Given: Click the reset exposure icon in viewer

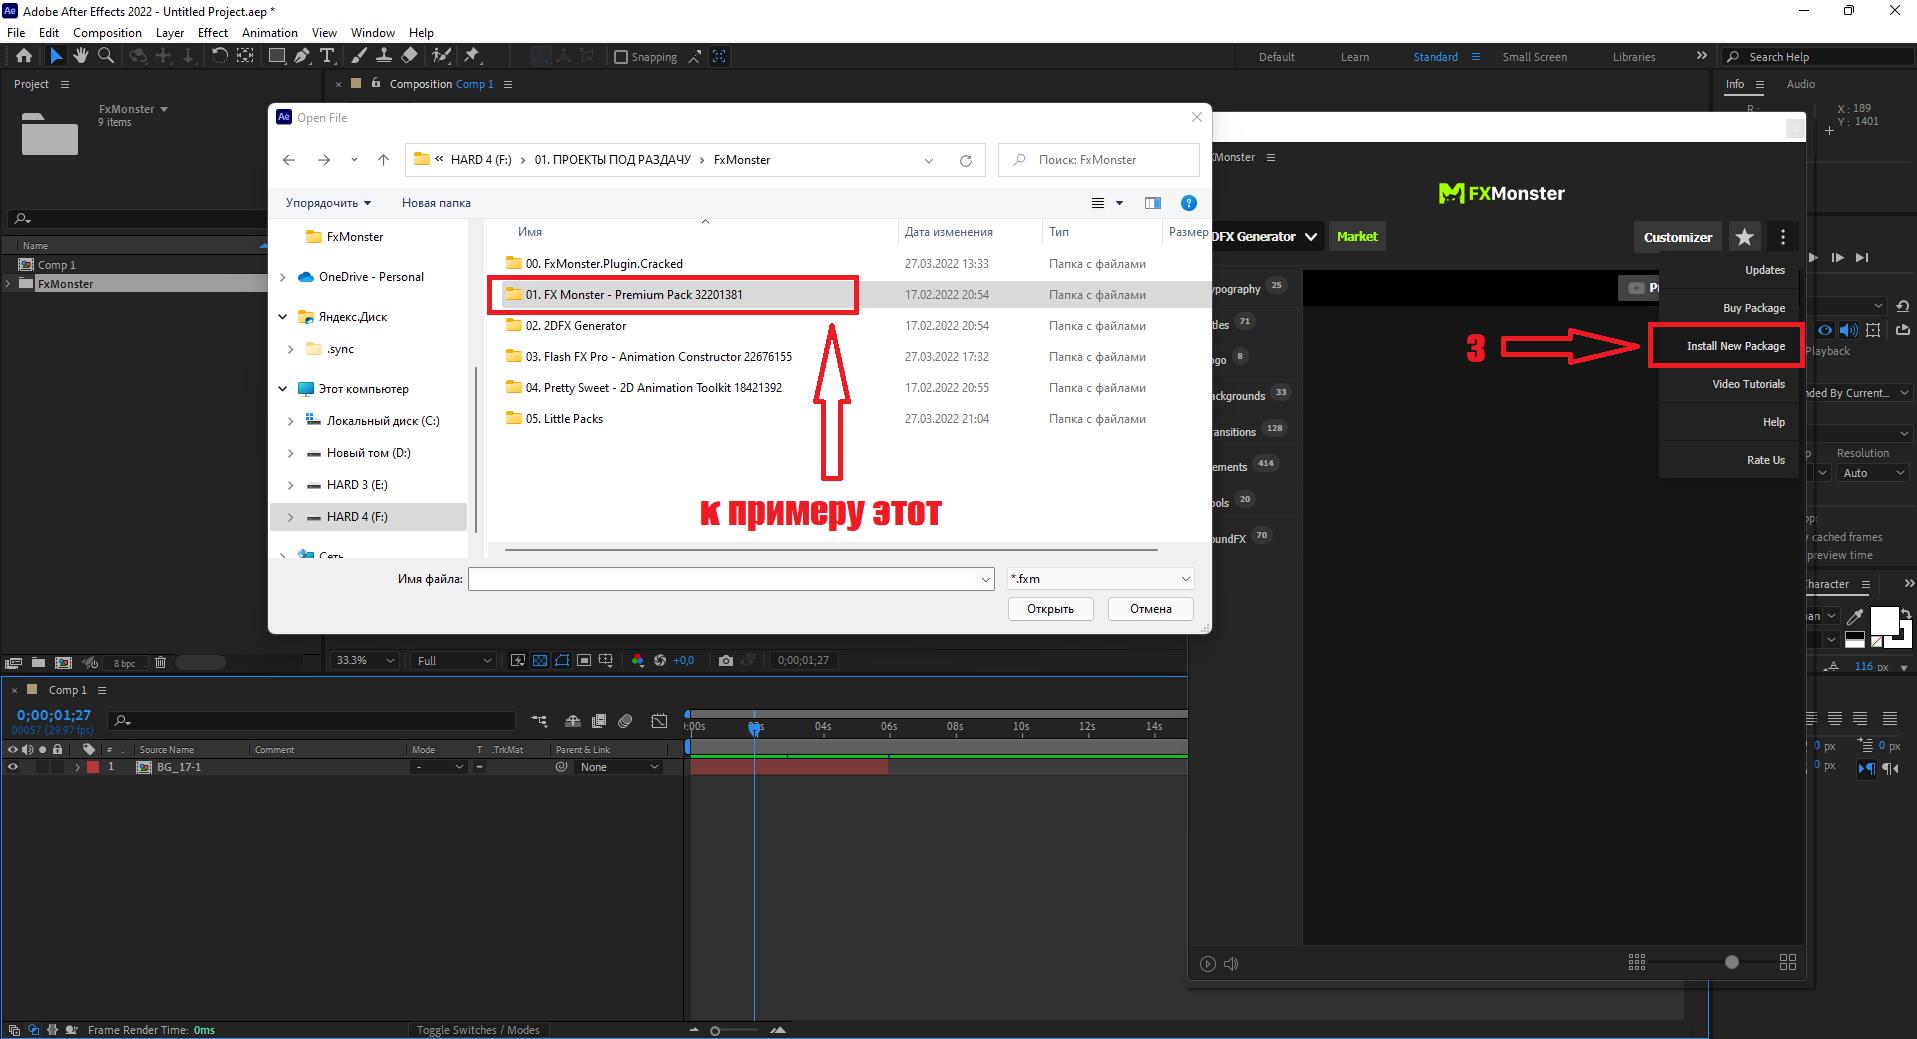Looking at the screenshot, I should tap(659, 660).
